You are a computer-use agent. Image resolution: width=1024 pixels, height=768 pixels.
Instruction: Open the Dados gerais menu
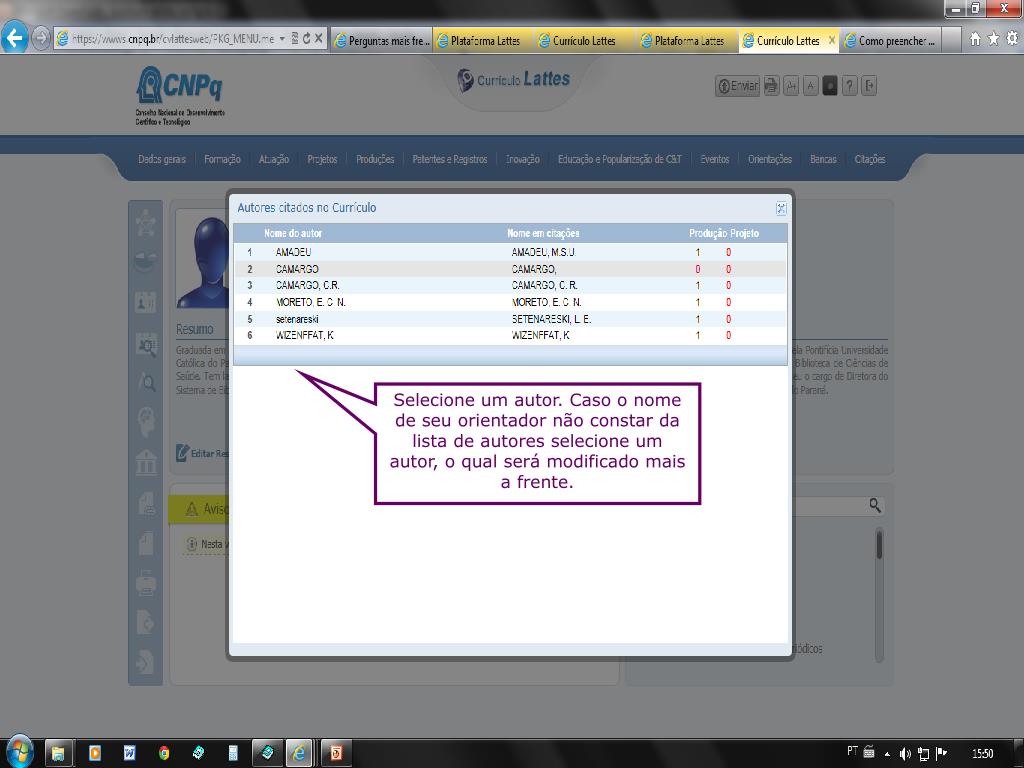[x=162, y=159]
